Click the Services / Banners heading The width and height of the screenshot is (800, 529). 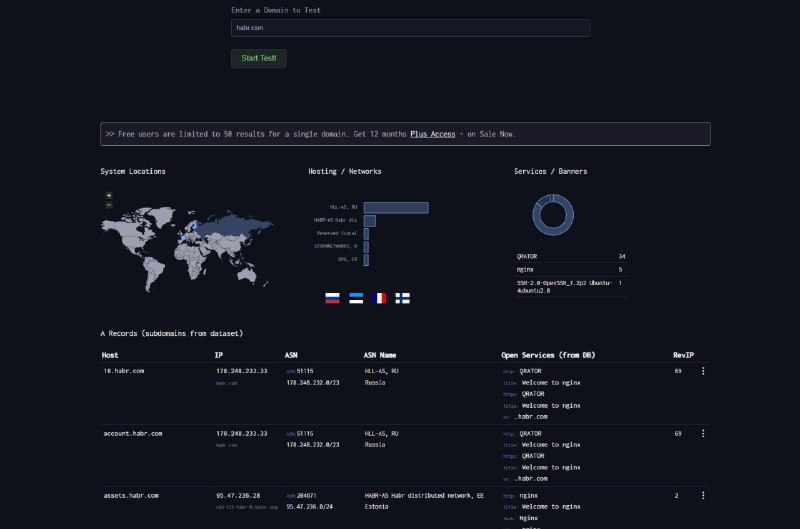[x=551, y=171]
